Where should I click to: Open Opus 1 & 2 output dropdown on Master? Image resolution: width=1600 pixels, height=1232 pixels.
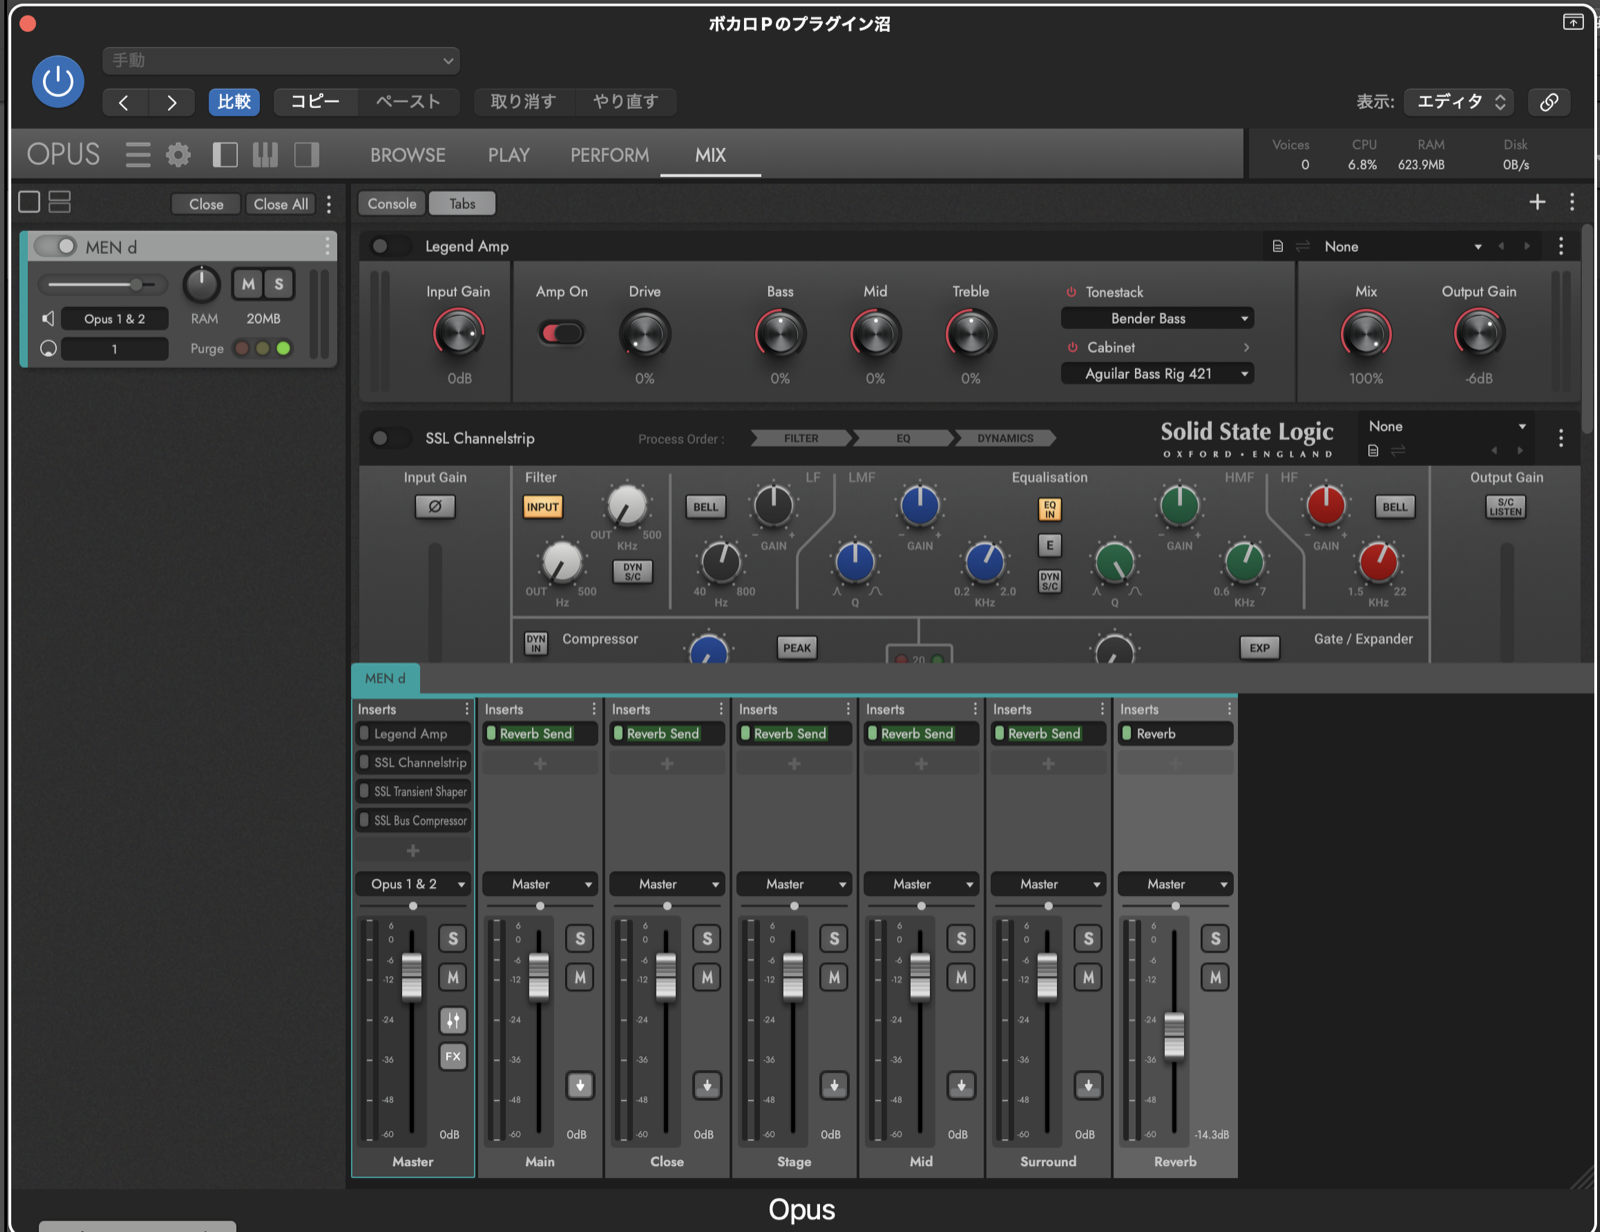tap(413, 884)
